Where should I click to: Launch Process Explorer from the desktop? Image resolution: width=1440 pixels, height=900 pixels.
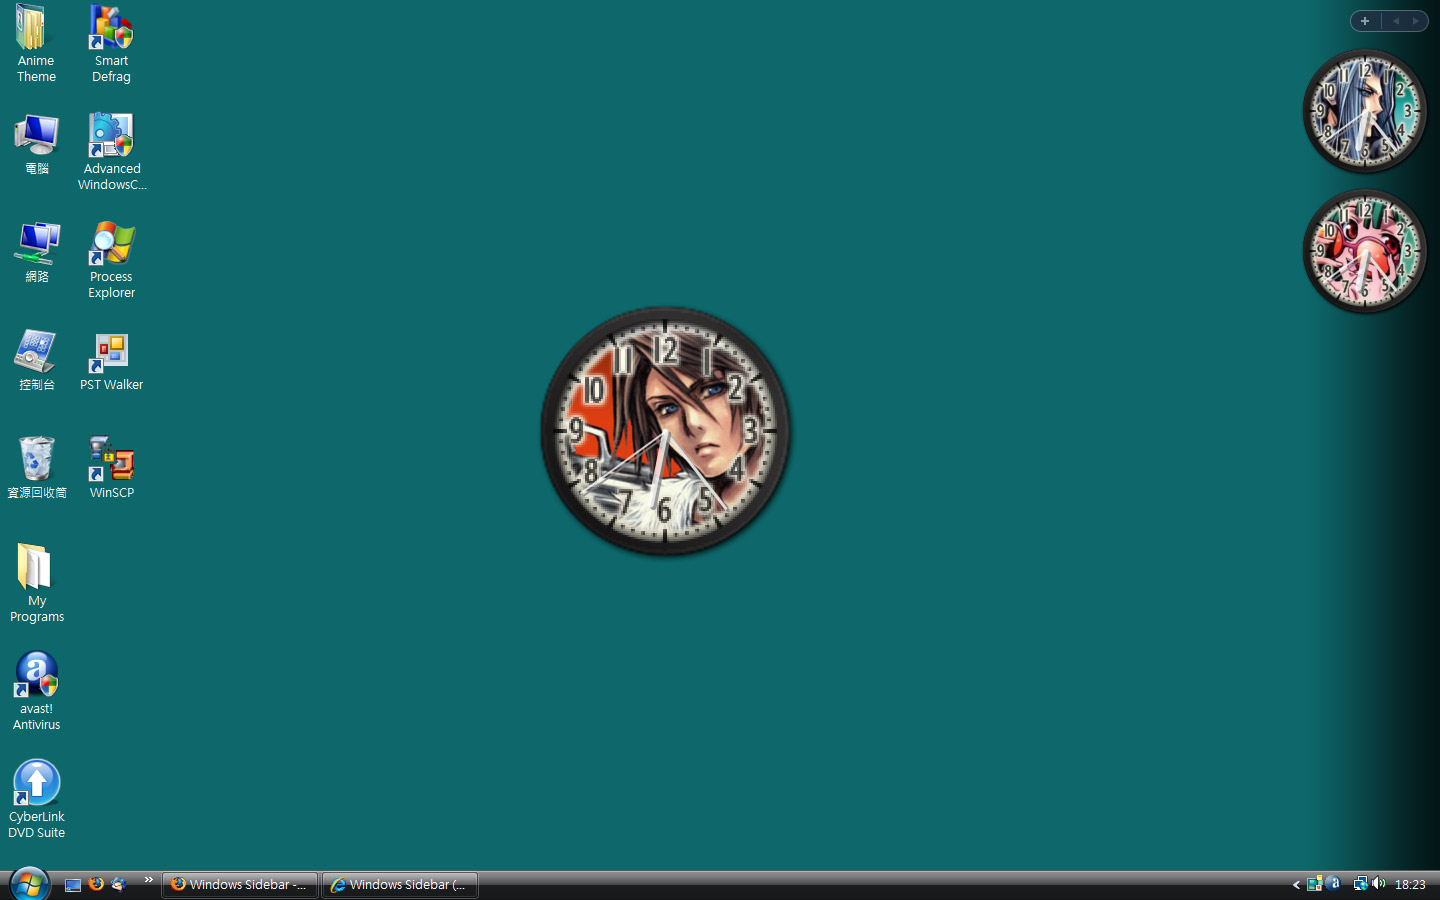(111, 259)
